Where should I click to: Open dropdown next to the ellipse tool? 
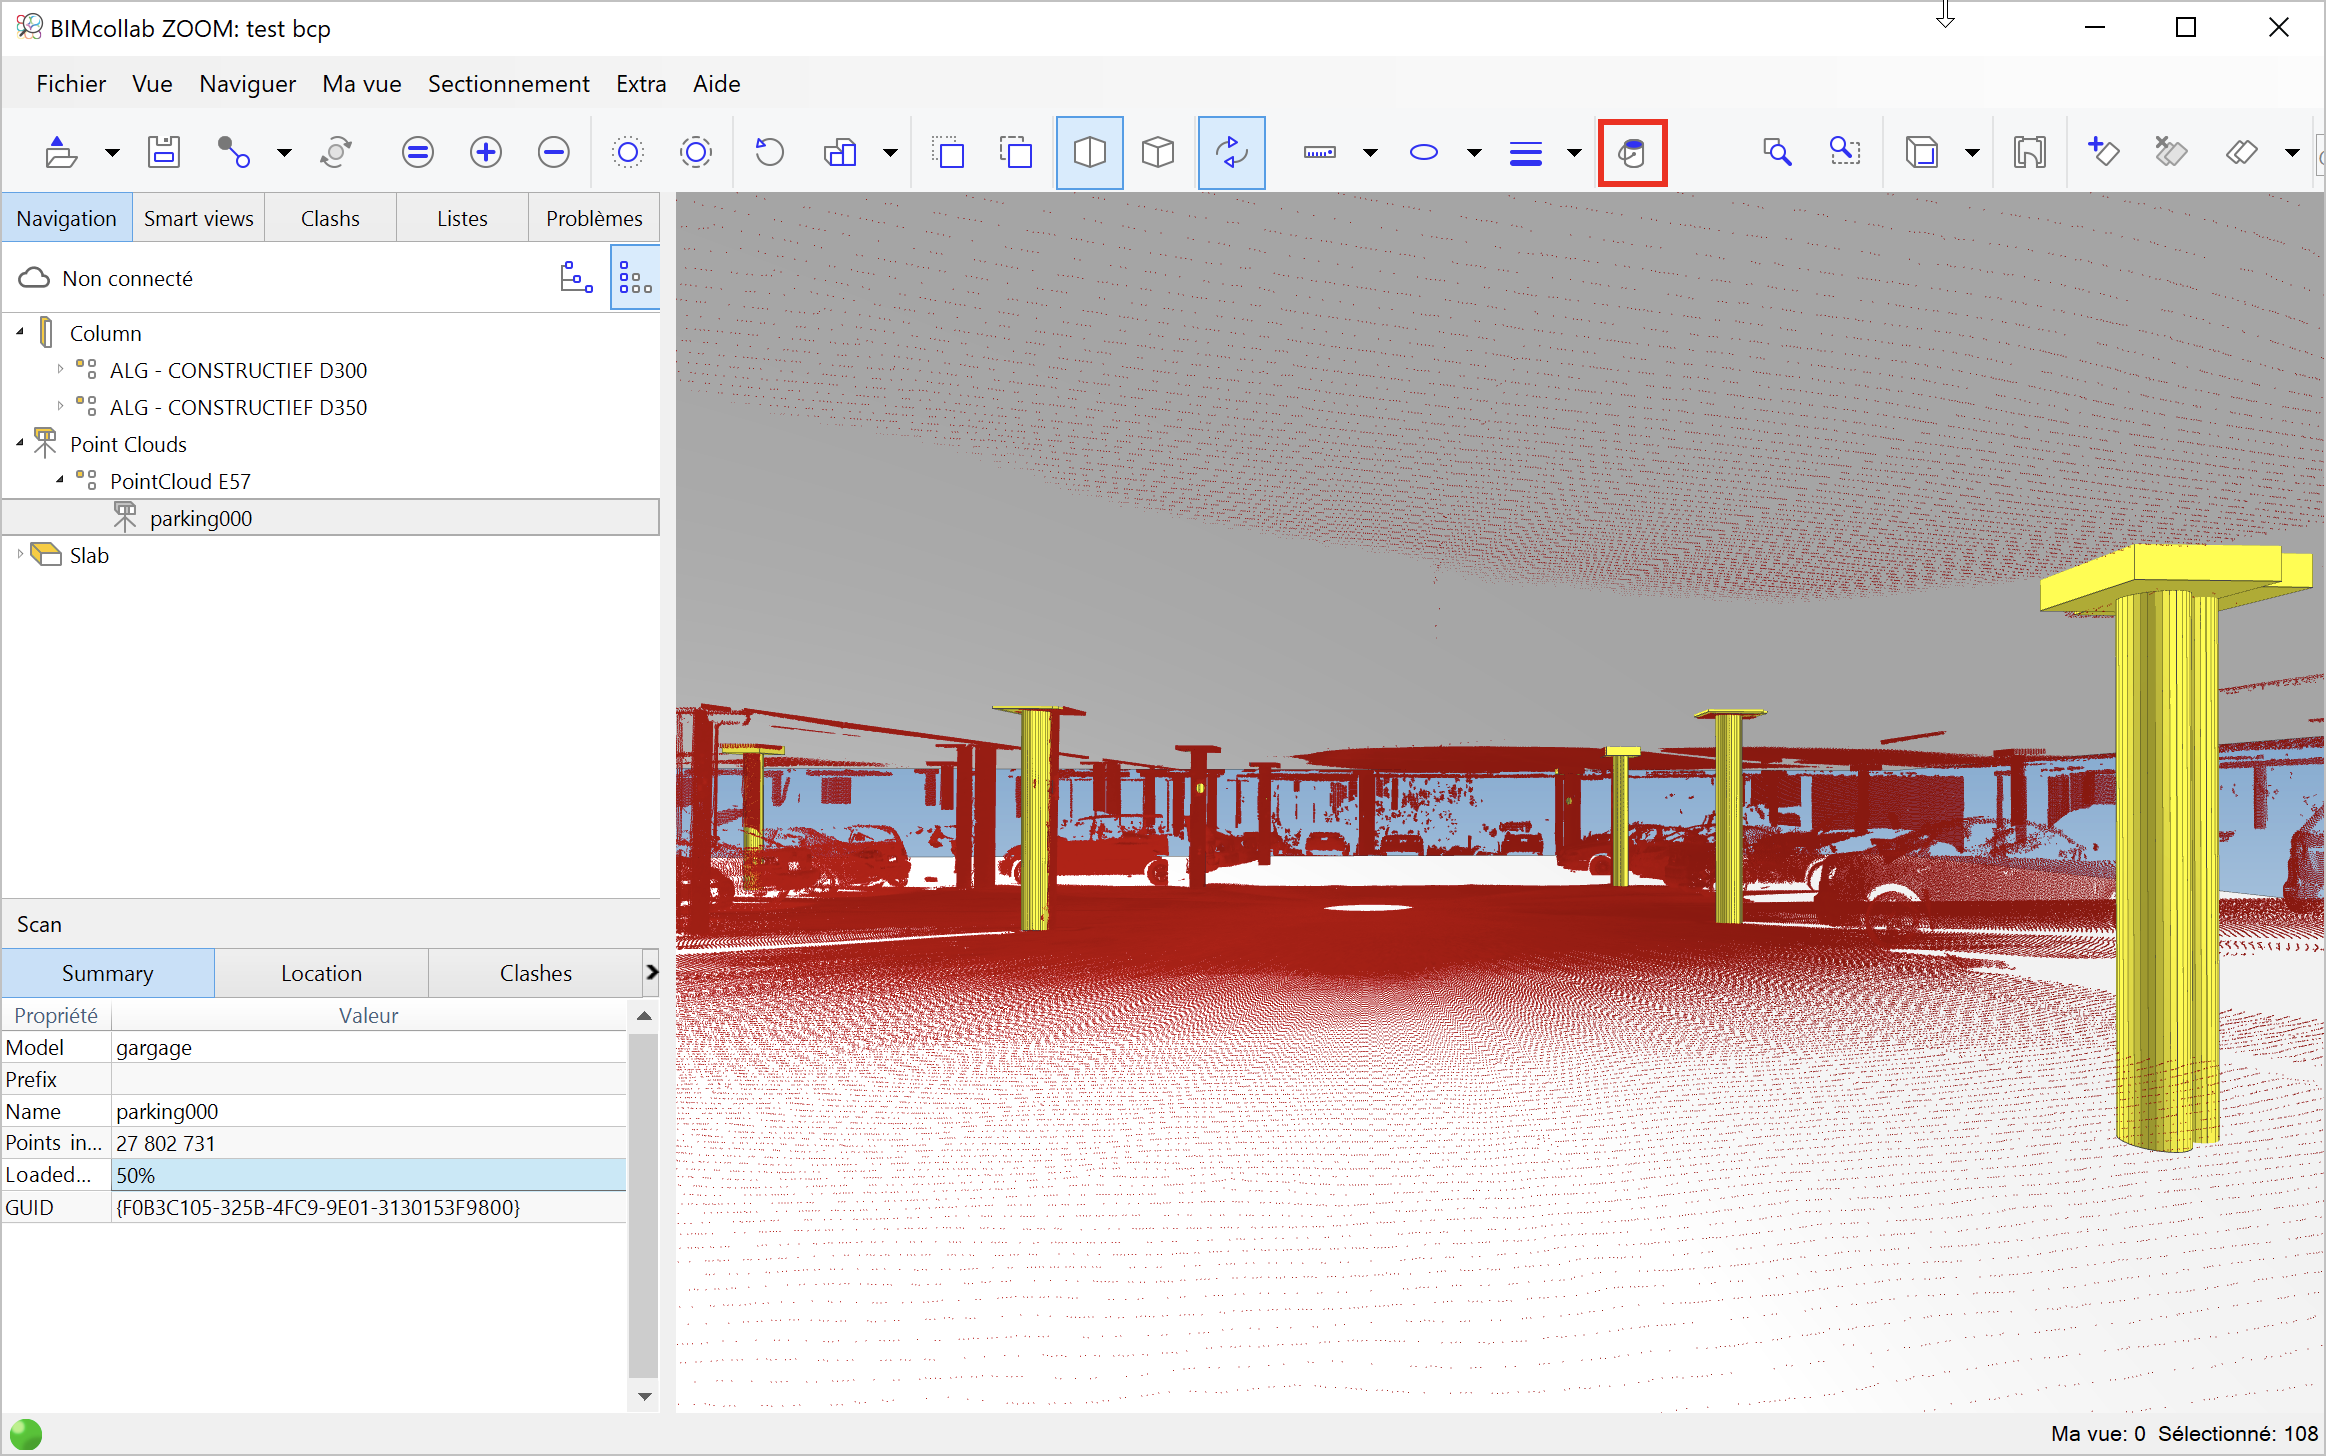(x=1474, y=153)
